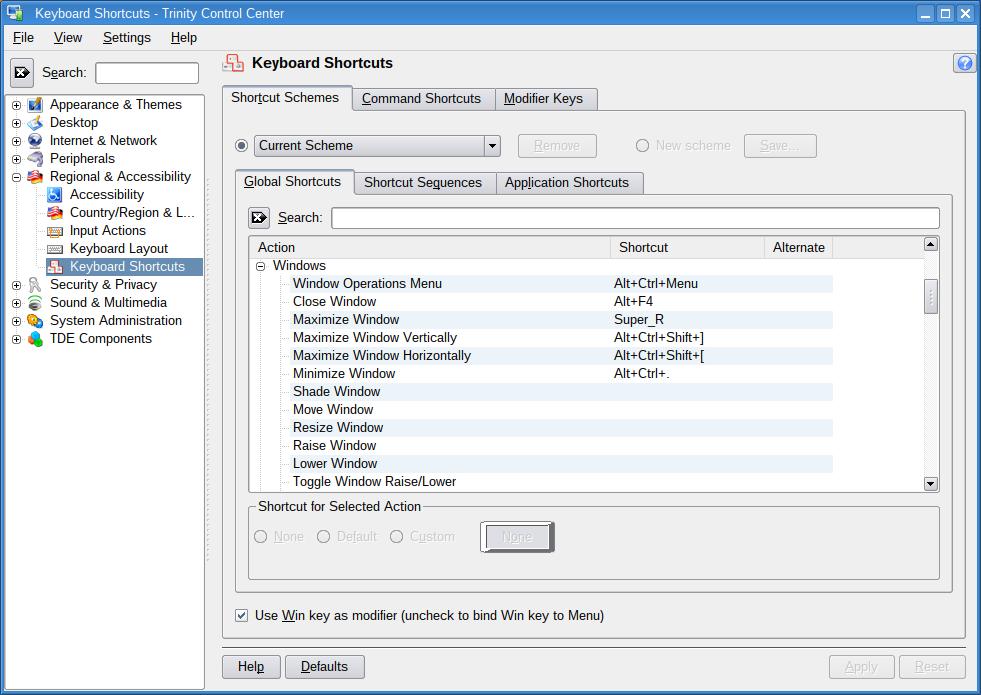The image size is (981, 695).
Task: Switch to the Application Shortcuts tab
Action: point(568,183)
